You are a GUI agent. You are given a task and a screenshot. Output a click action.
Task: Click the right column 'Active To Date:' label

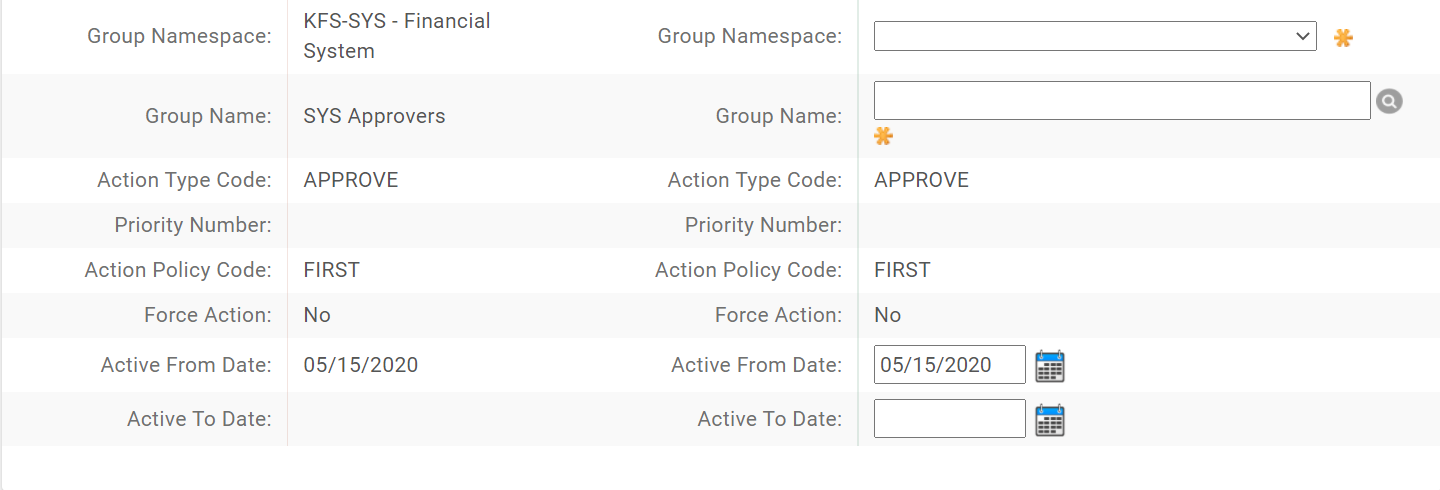click(769, 419)
